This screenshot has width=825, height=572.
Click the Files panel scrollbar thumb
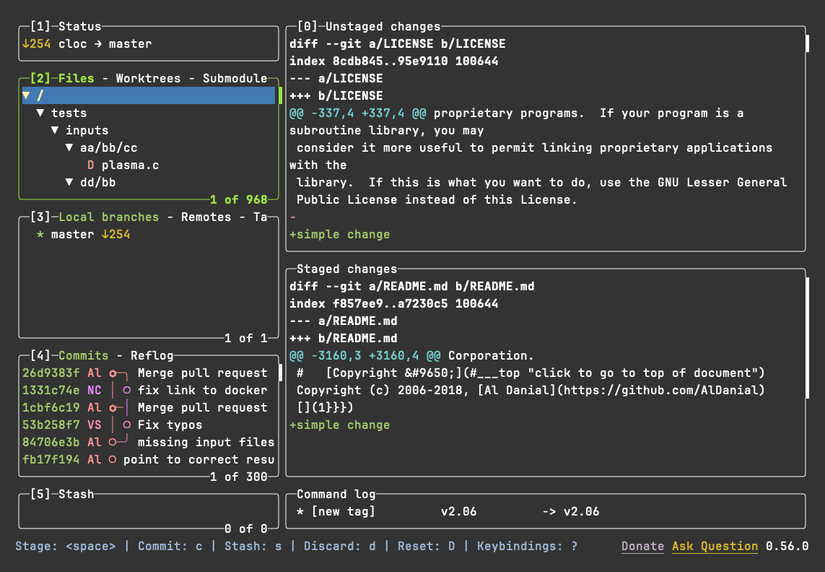coord(280,95)
